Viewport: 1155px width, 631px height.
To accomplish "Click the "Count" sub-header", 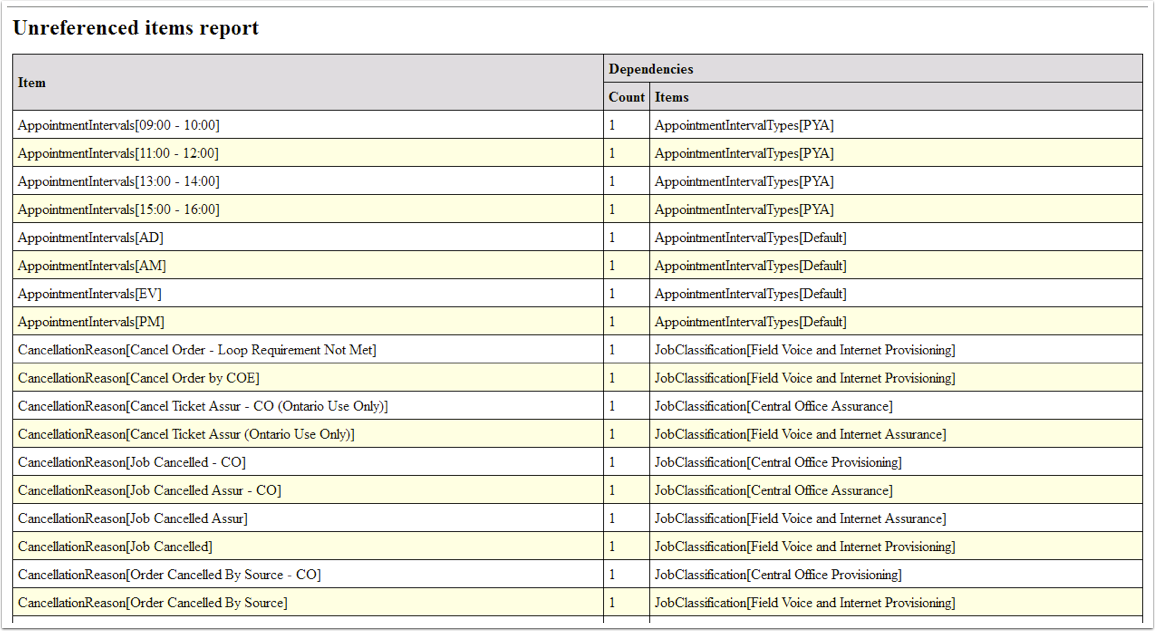I will click(x=626, y=97).
